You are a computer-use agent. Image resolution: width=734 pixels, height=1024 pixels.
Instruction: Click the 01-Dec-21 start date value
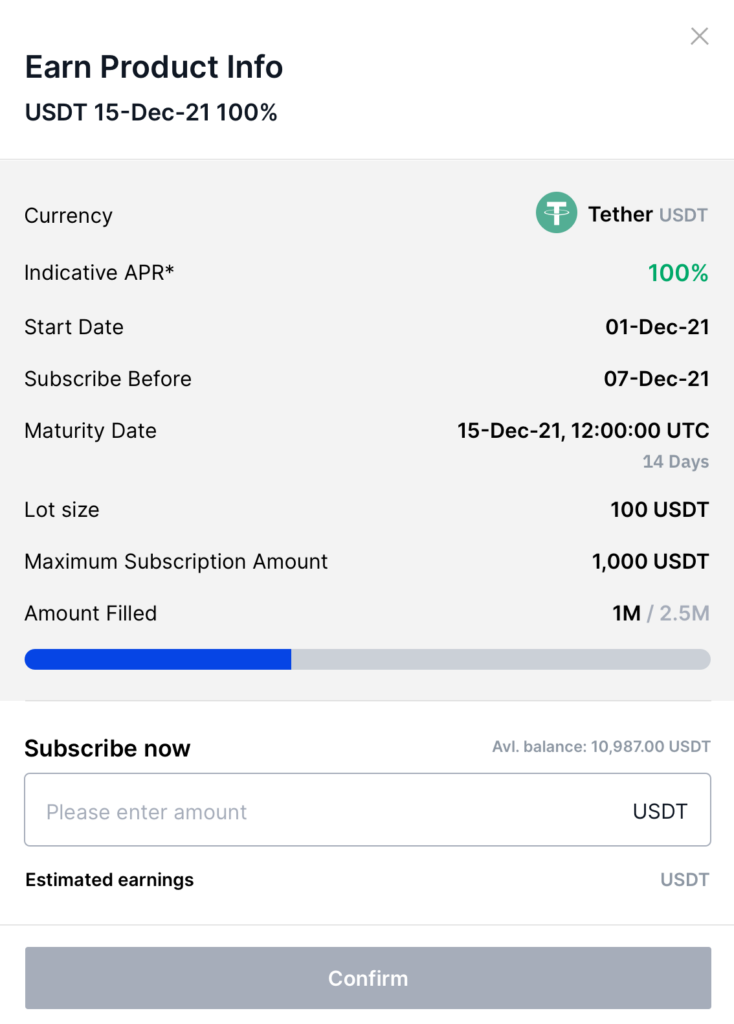(x=657, y=327)
